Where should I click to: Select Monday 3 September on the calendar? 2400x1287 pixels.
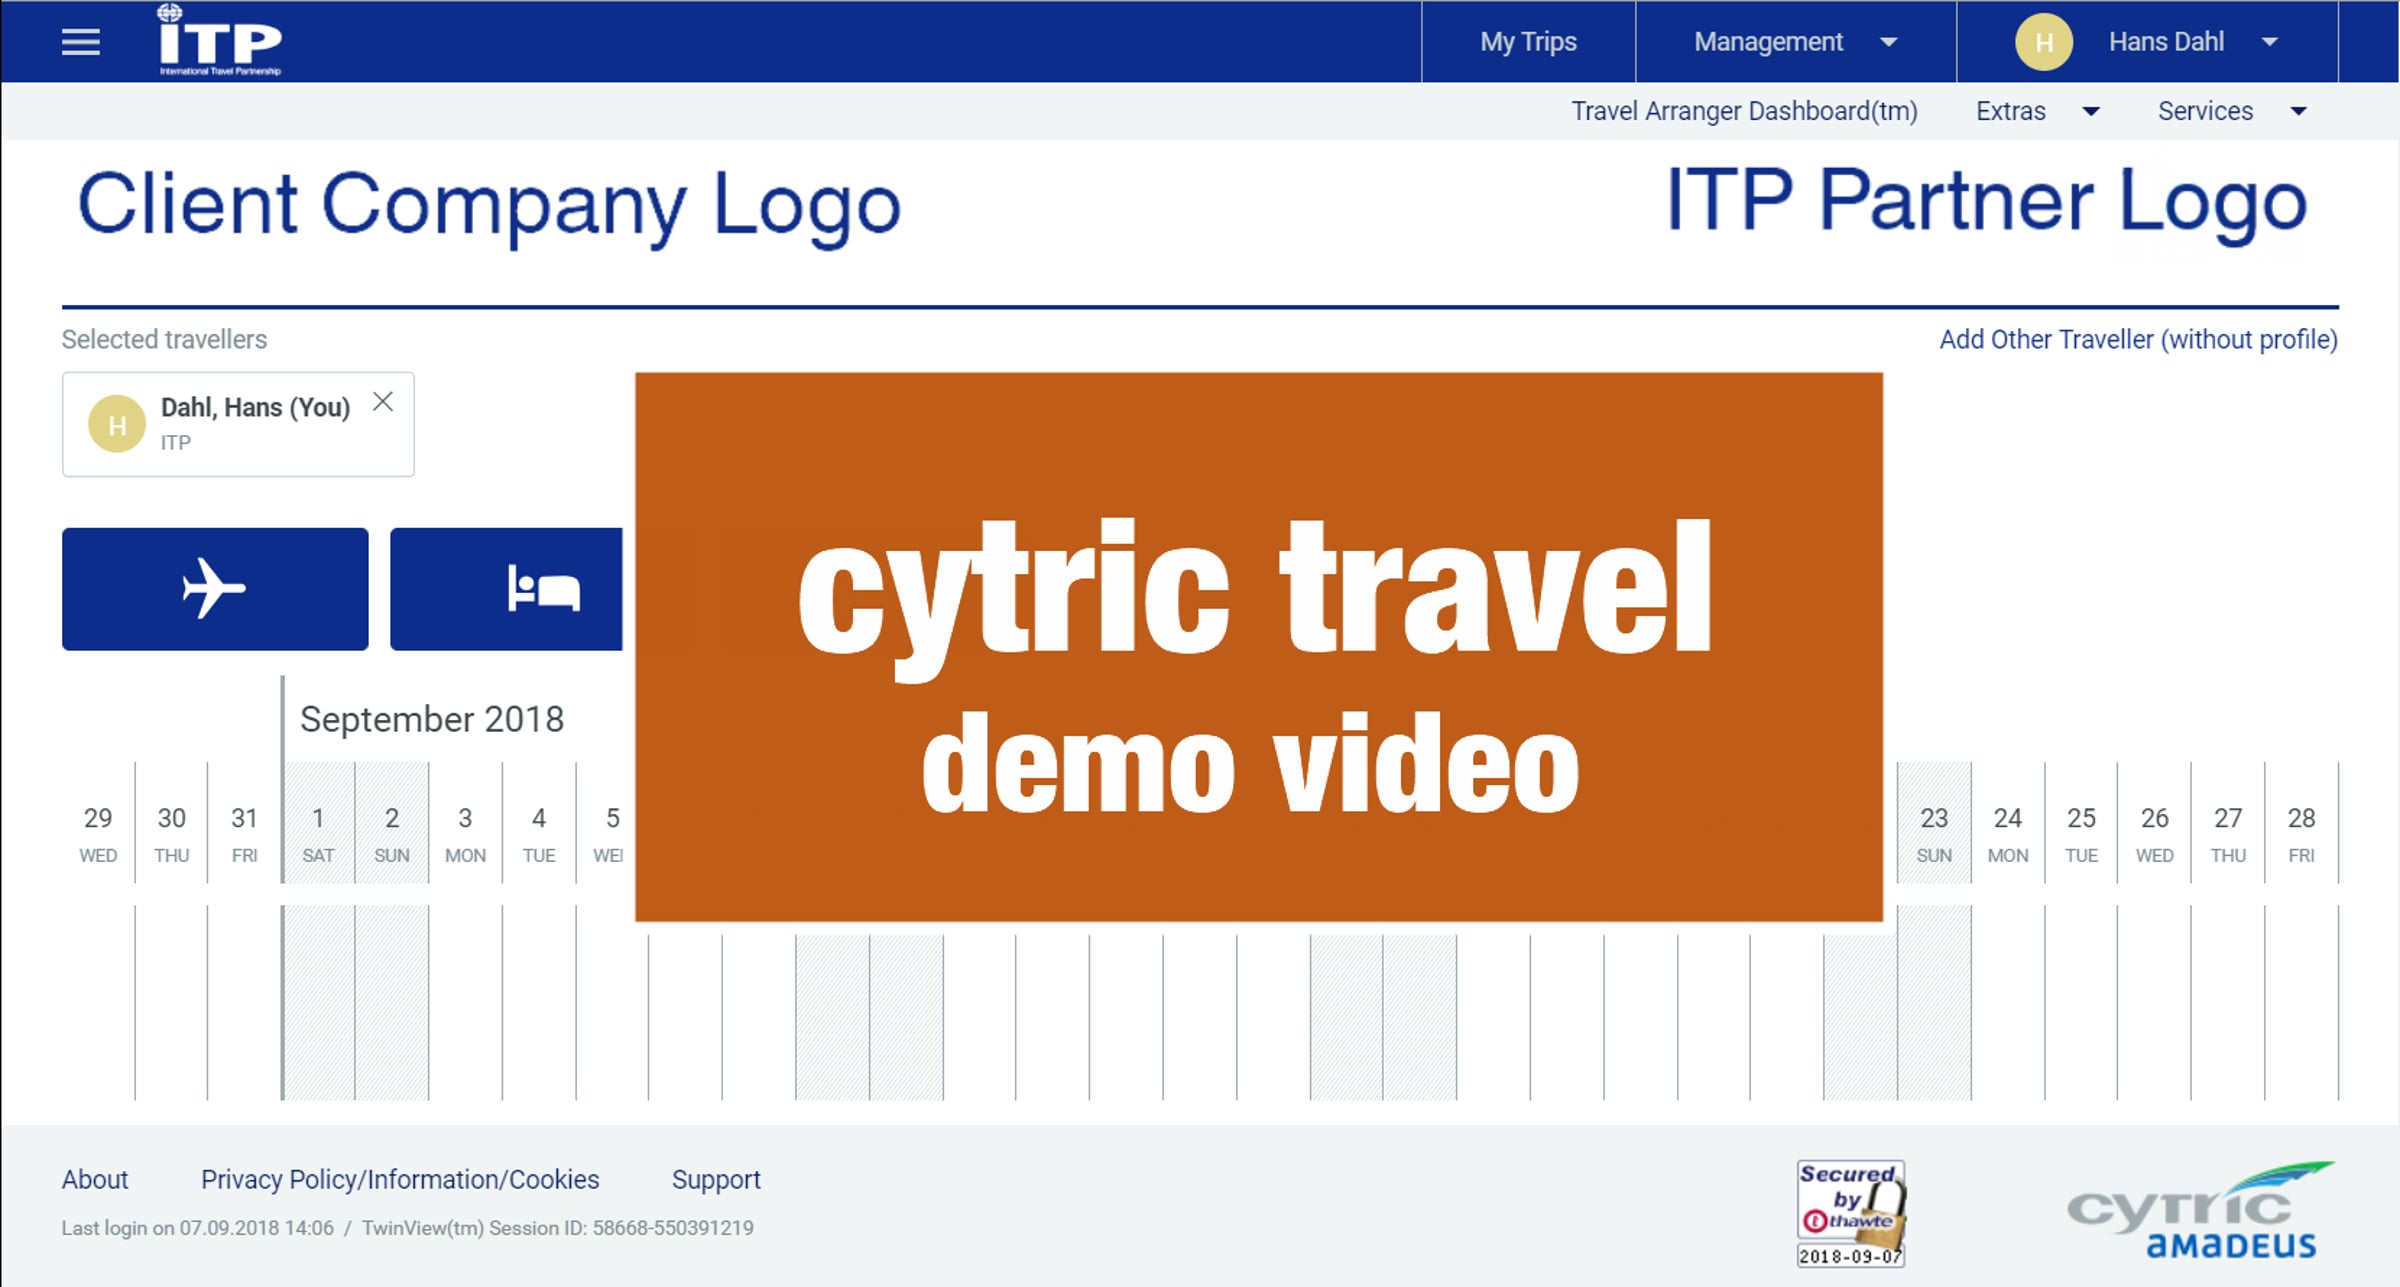(x=465, y=833)
